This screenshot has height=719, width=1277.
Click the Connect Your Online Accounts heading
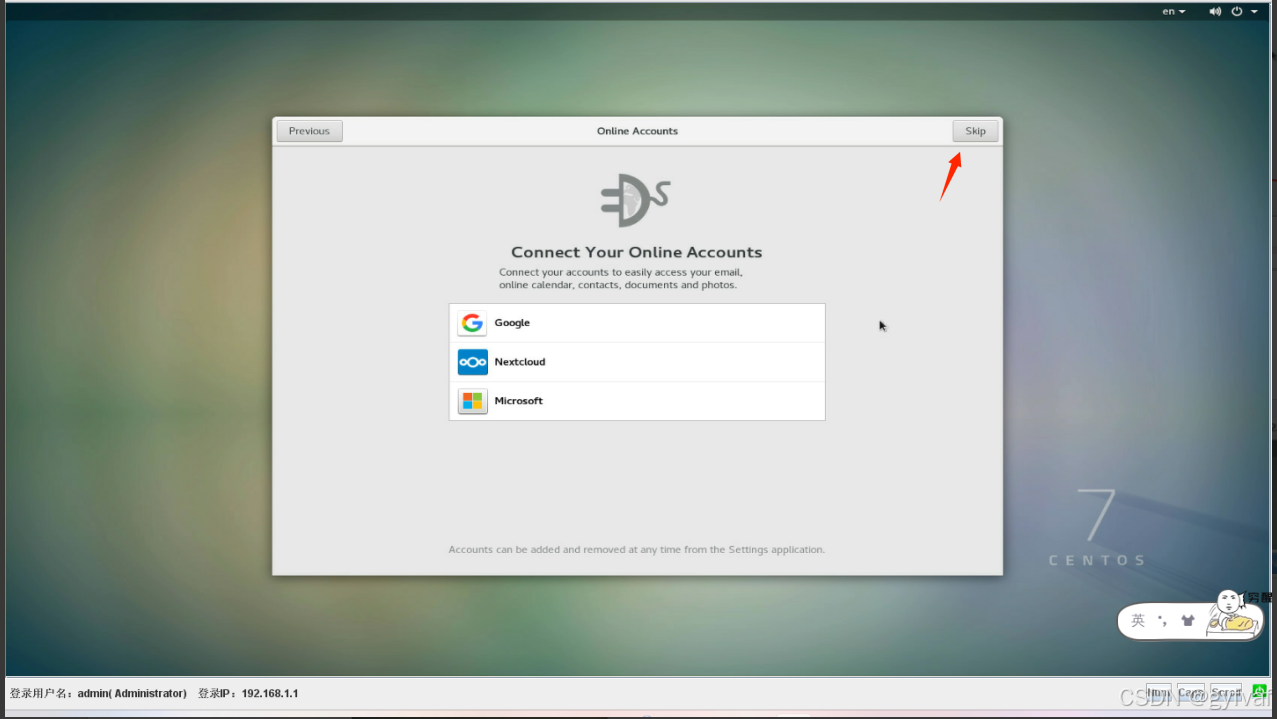(x=637, y=252)
